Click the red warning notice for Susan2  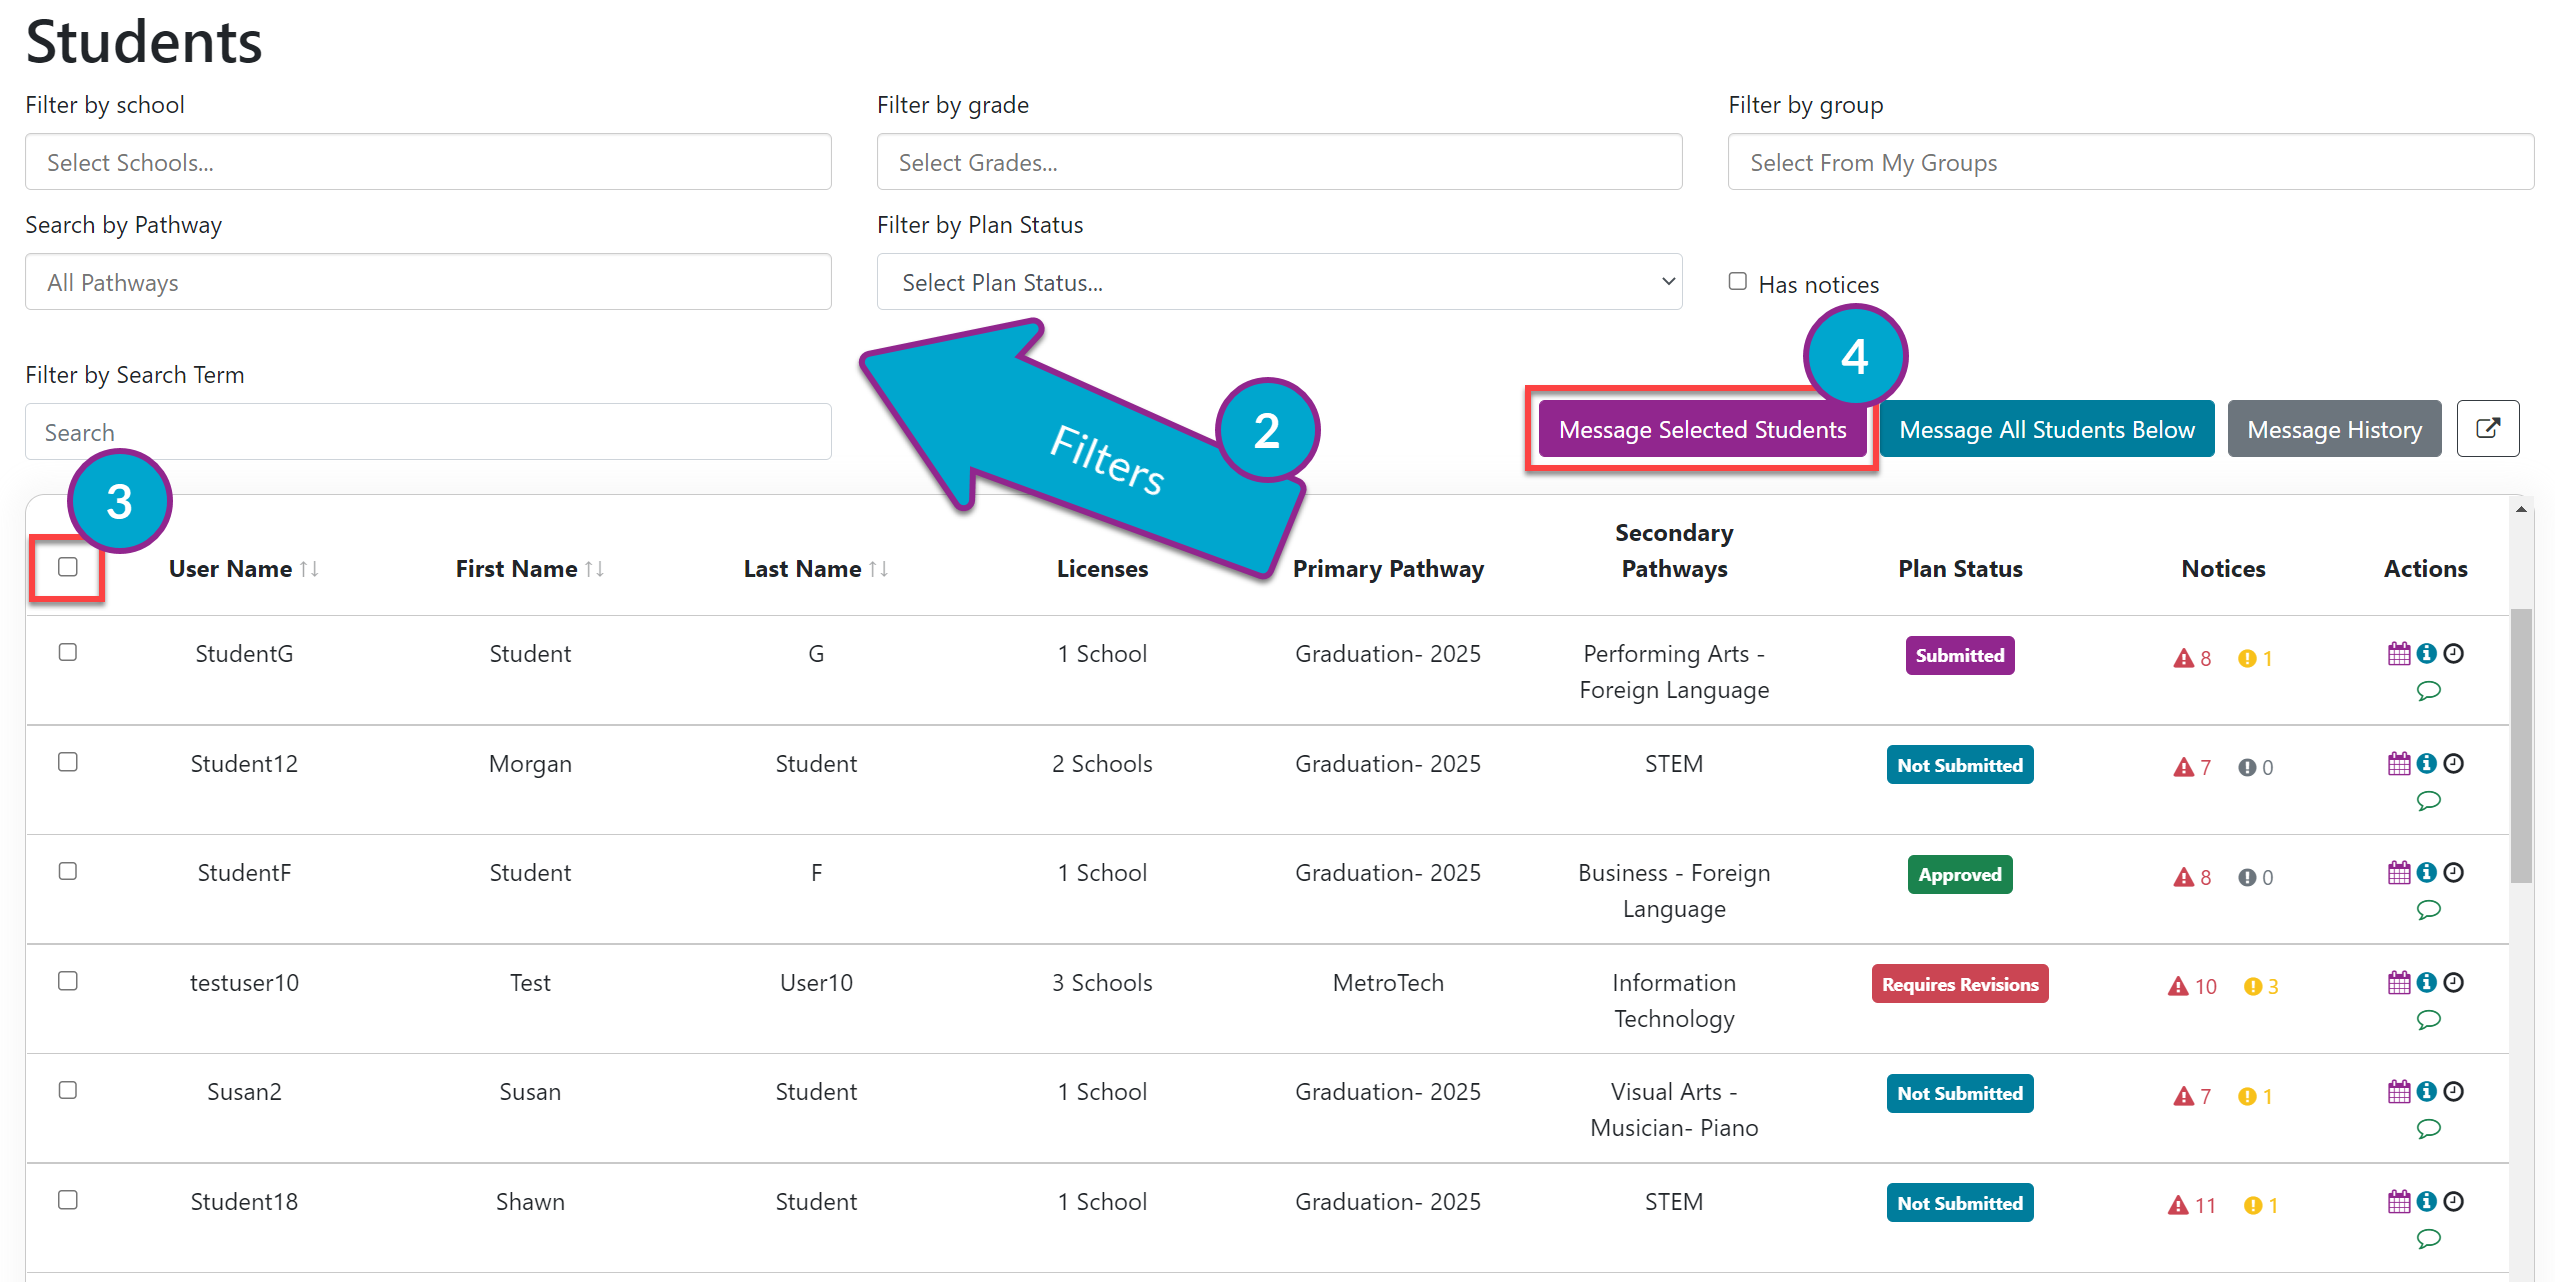pyautogui.click(x=2192, y=1097)
